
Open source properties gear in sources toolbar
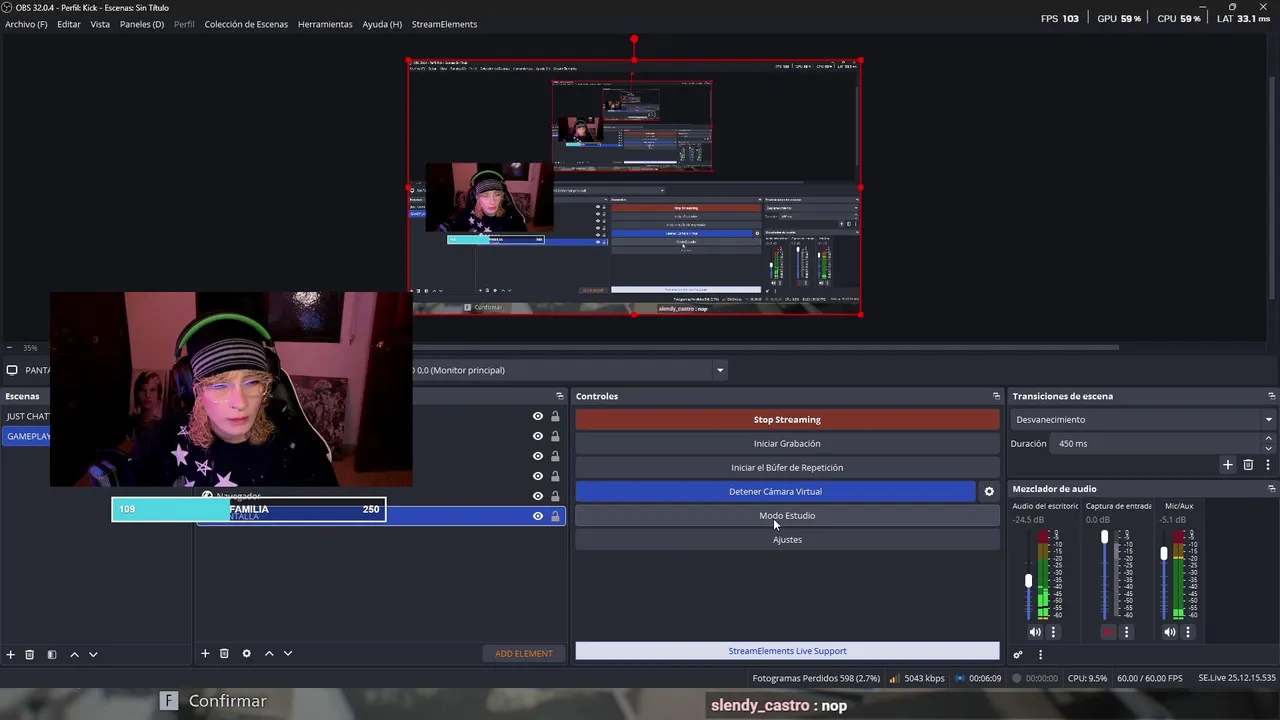point(246,653)
